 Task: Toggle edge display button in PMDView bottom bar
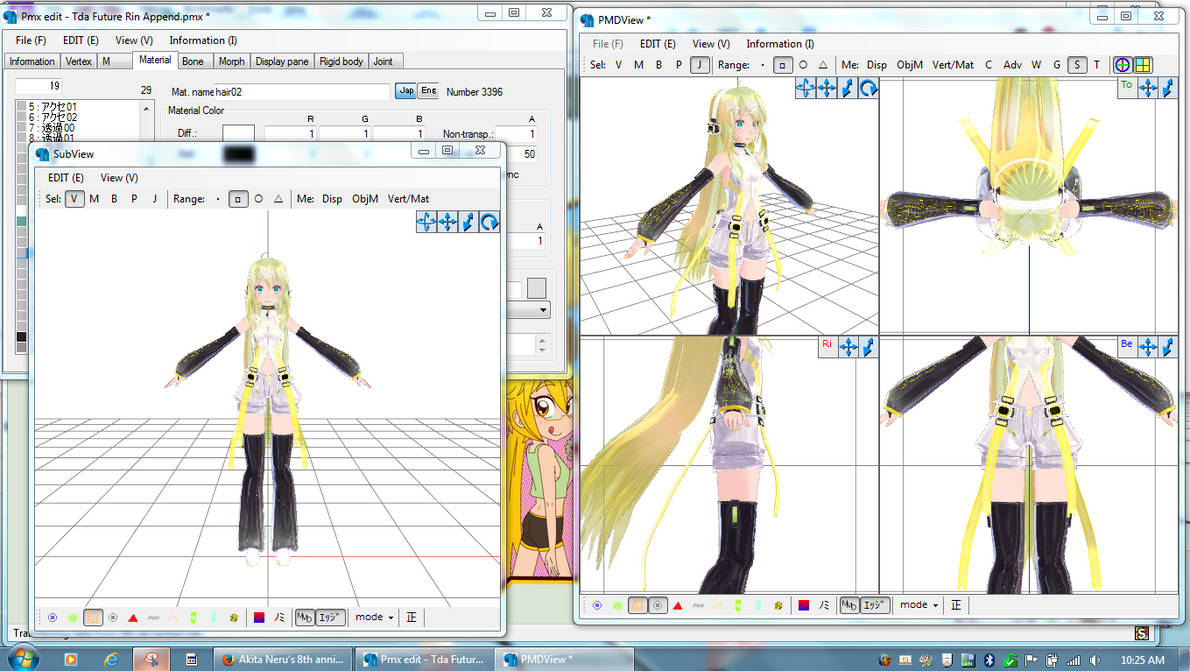[x=874, y=605]
